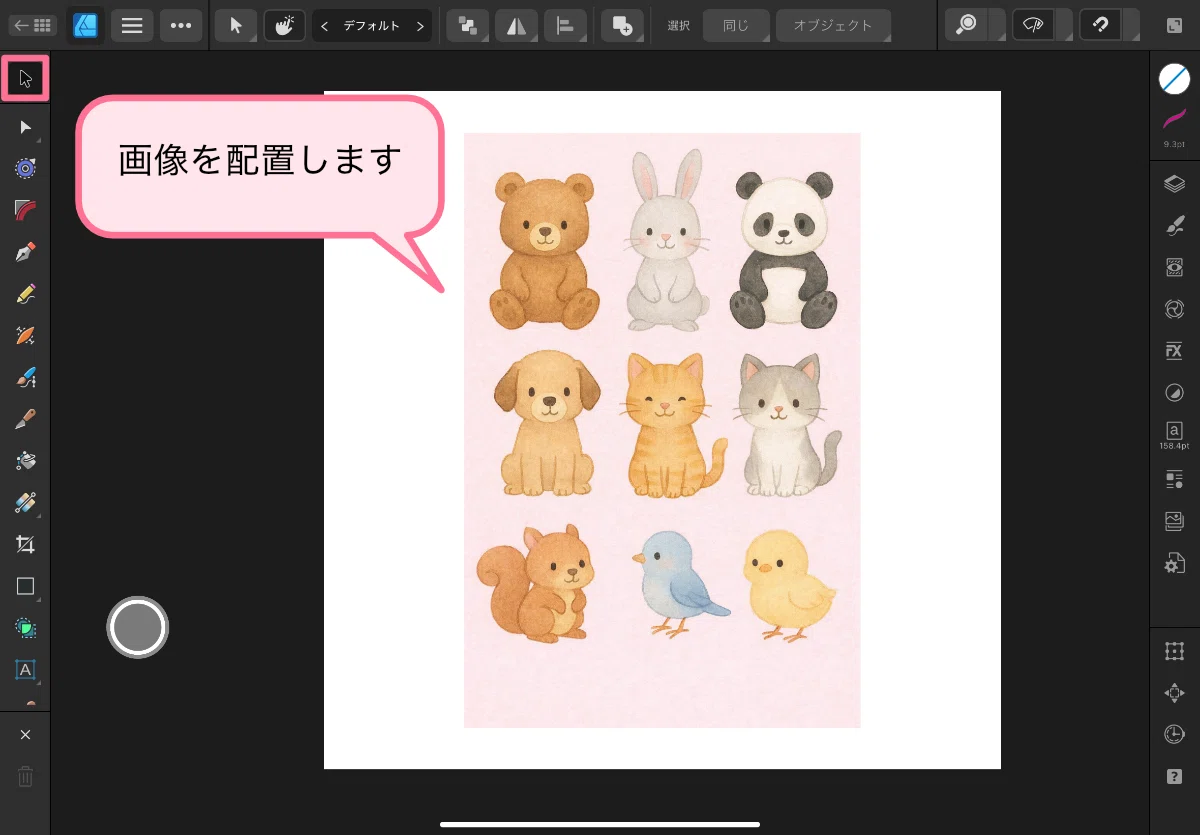Open the Stock images panel
1200x835 pixels.
(1174, 521)
